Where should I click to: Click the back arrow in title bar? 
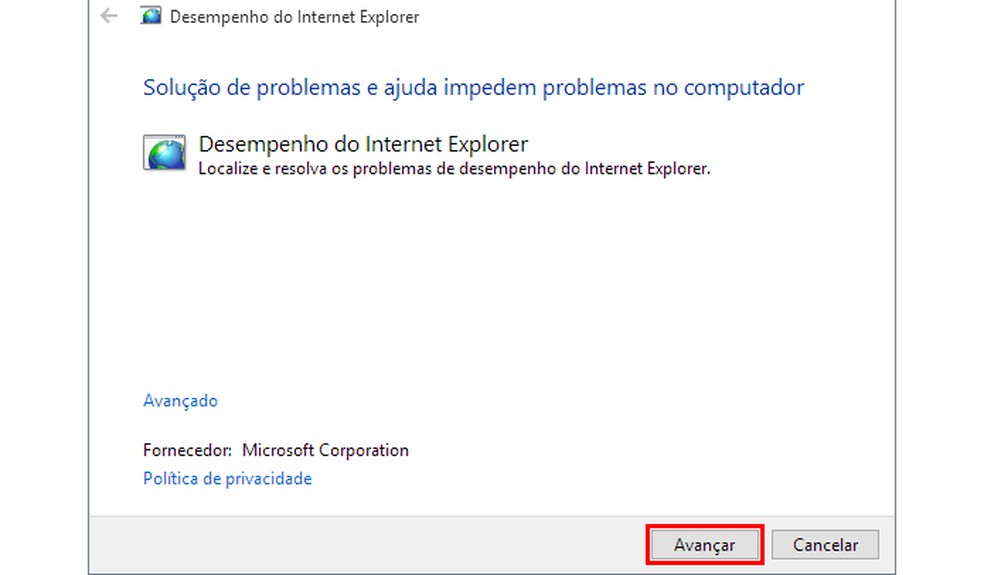[110, 16]
